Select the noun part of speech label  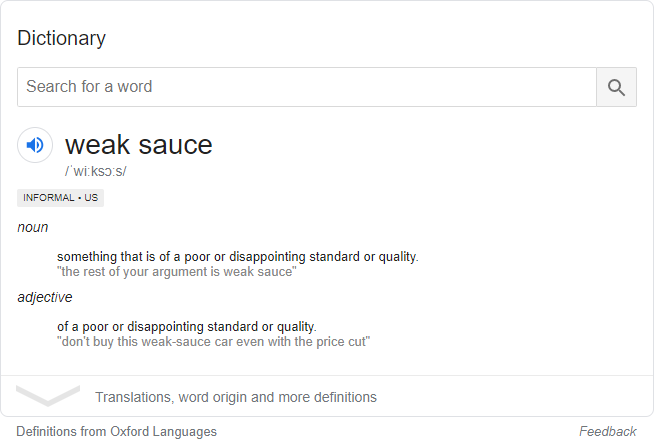coord(33,227)
